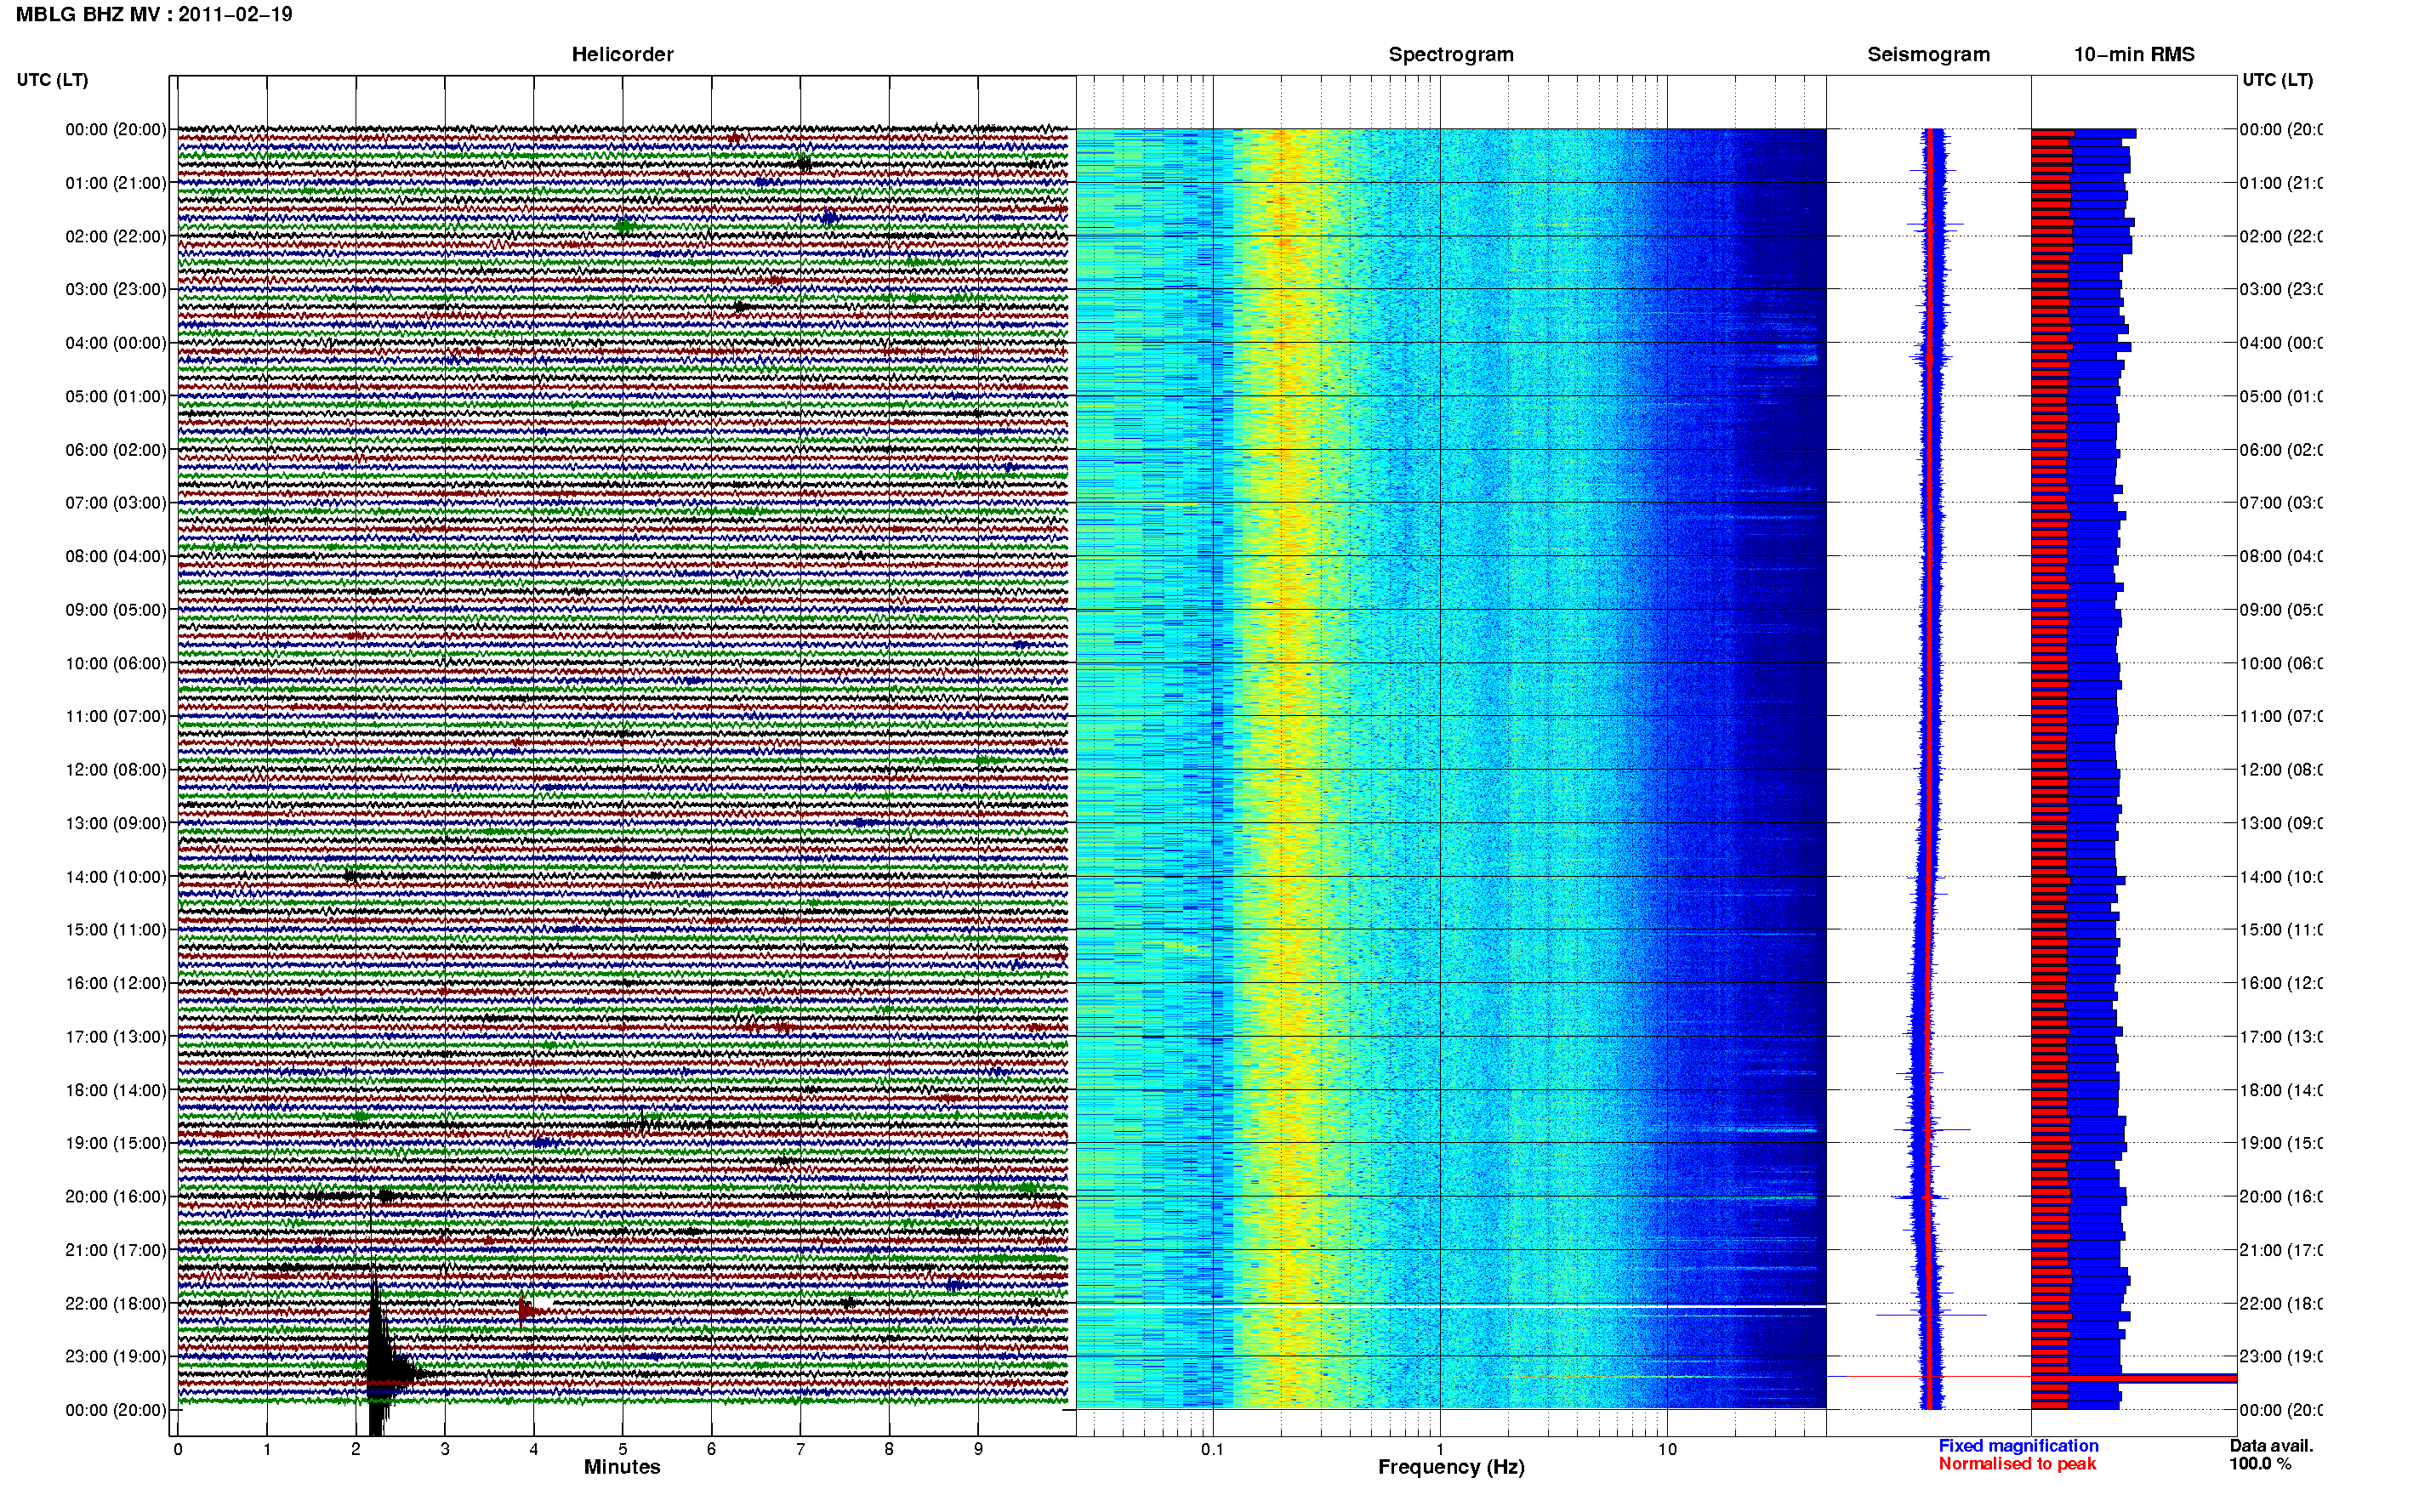This screenshot has width=2419, height=1512.
Task: Click the left time label '09:00 (05:00)'
Action: 116,609
